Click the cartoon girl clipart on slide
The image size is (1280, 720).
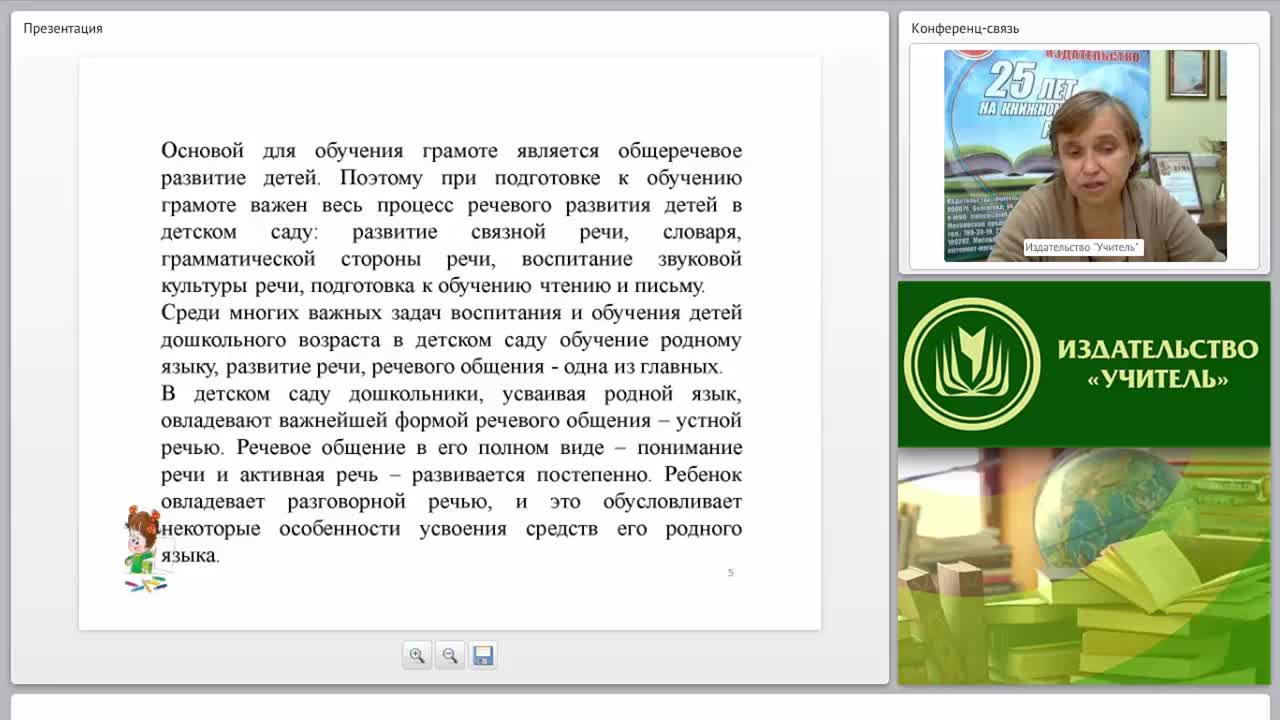(144, 548)
